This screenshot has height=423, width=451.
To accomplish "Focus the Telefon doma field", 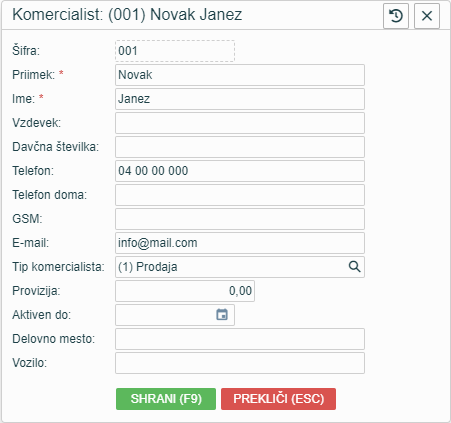I will [x=240, y=195].
